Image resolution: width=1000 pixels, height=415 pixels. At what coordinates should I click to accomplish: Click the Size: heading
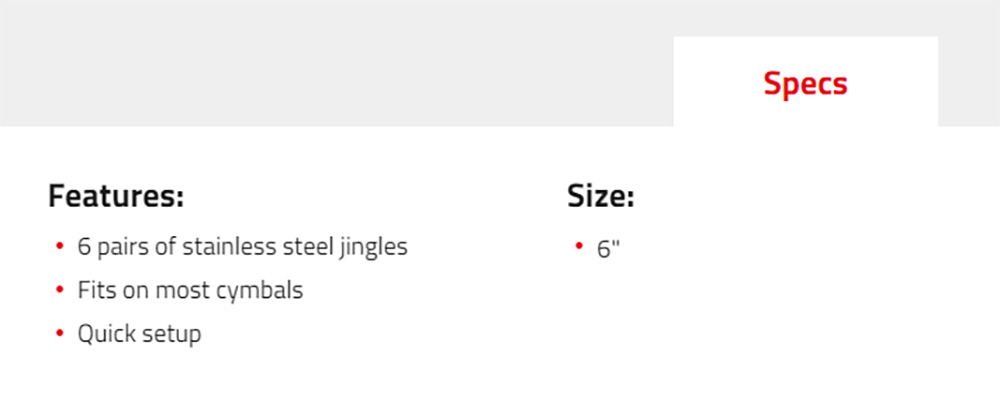(x=601, y=196)
